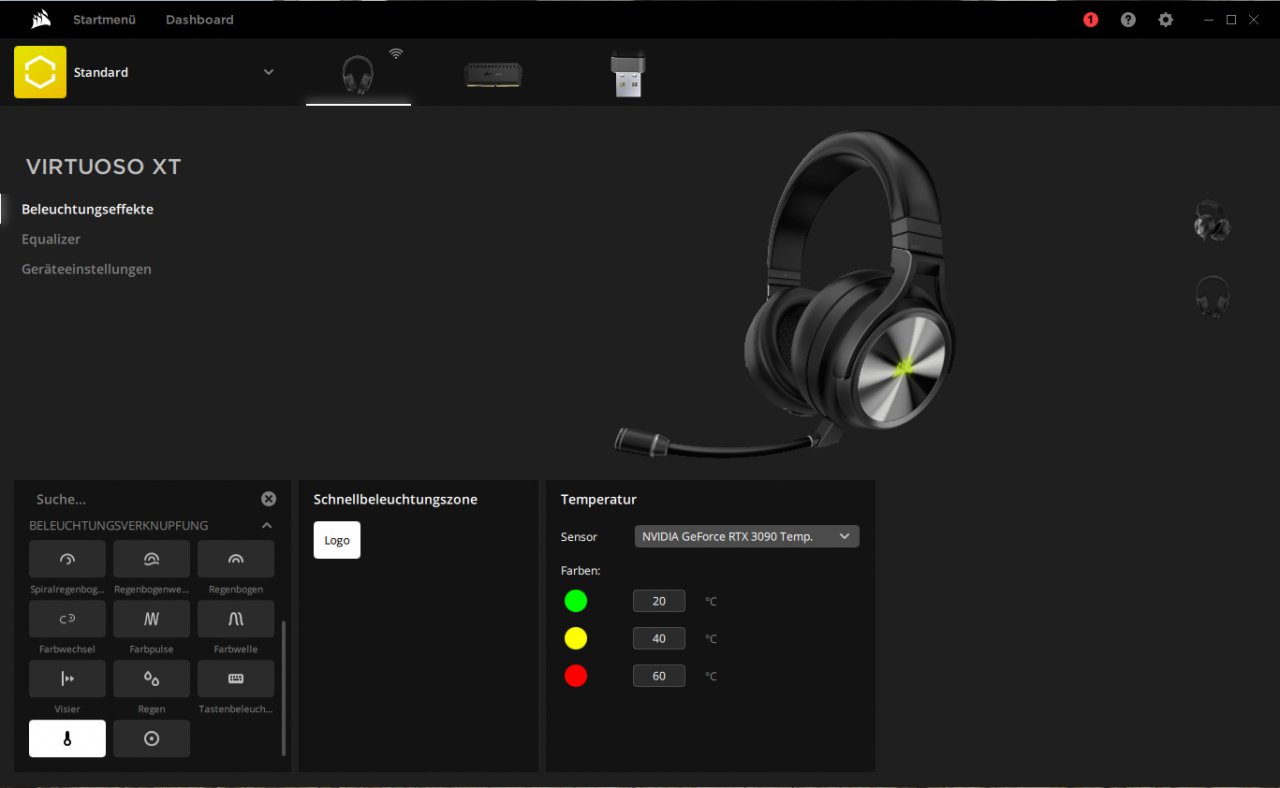Expand the Standard profile dropdown
This screenshot has width=1280, height=788.
[268, 72]
